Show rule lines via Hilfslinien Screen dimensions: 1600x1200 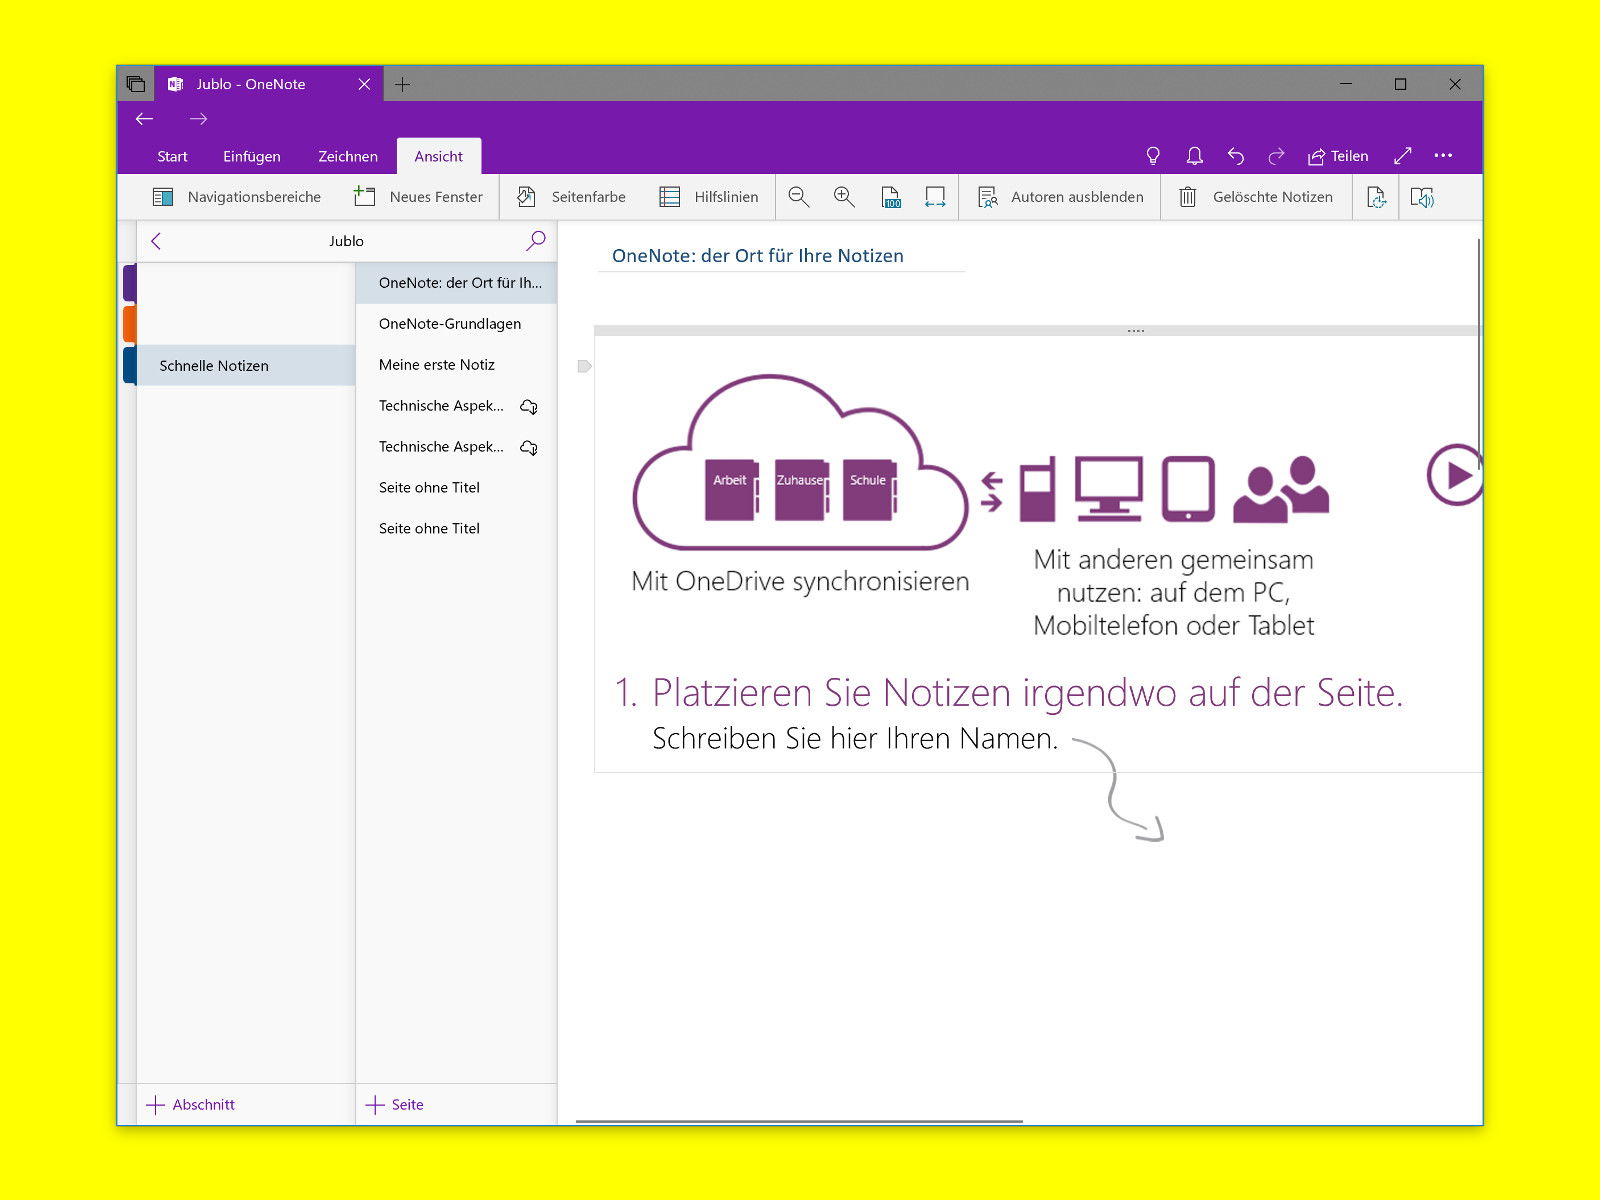click(x=709, y=197)
